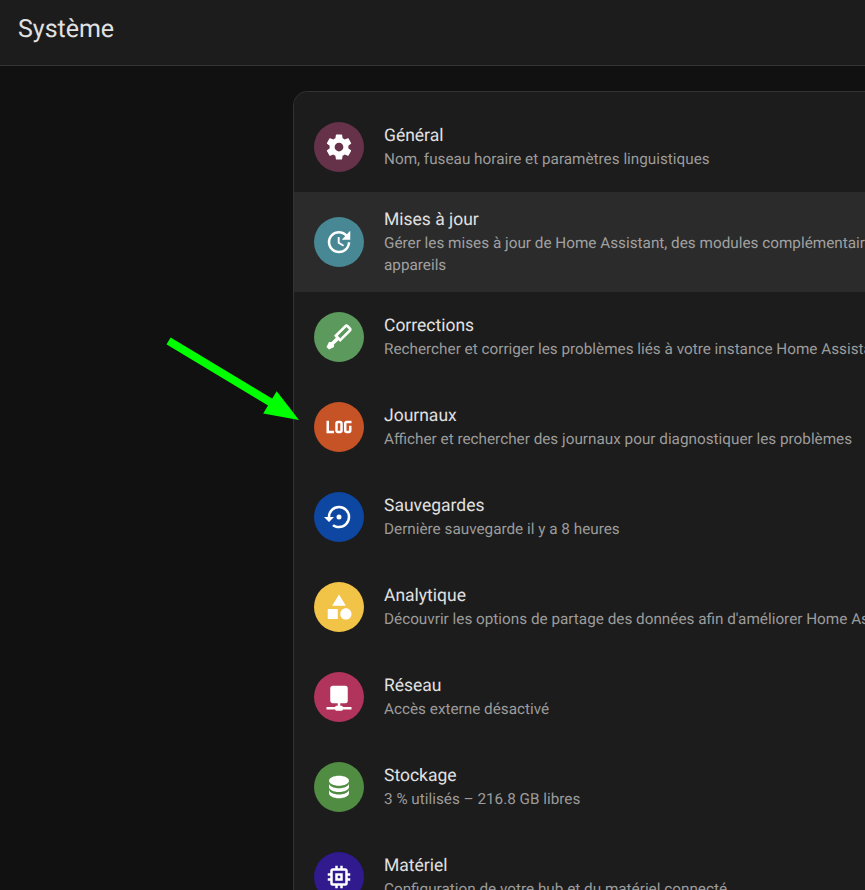Go to the Corrections entry
The height and width of the screenshot is (890, 865).
(428, 325)
